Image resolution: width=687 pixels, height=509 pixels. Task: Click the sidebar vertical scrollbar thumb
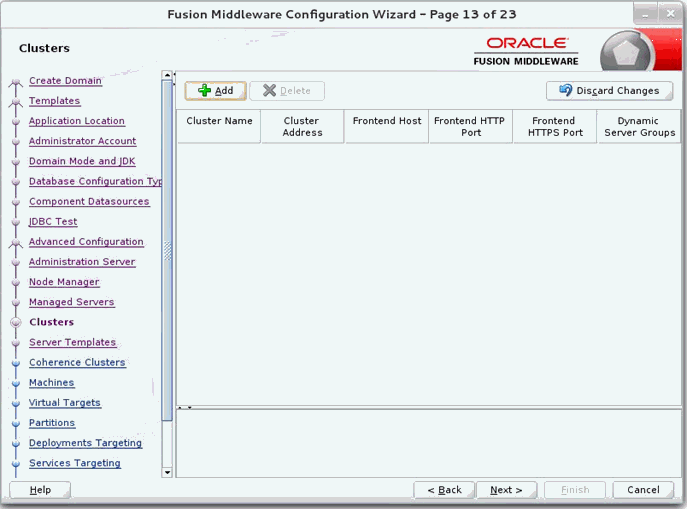(167, 251)
